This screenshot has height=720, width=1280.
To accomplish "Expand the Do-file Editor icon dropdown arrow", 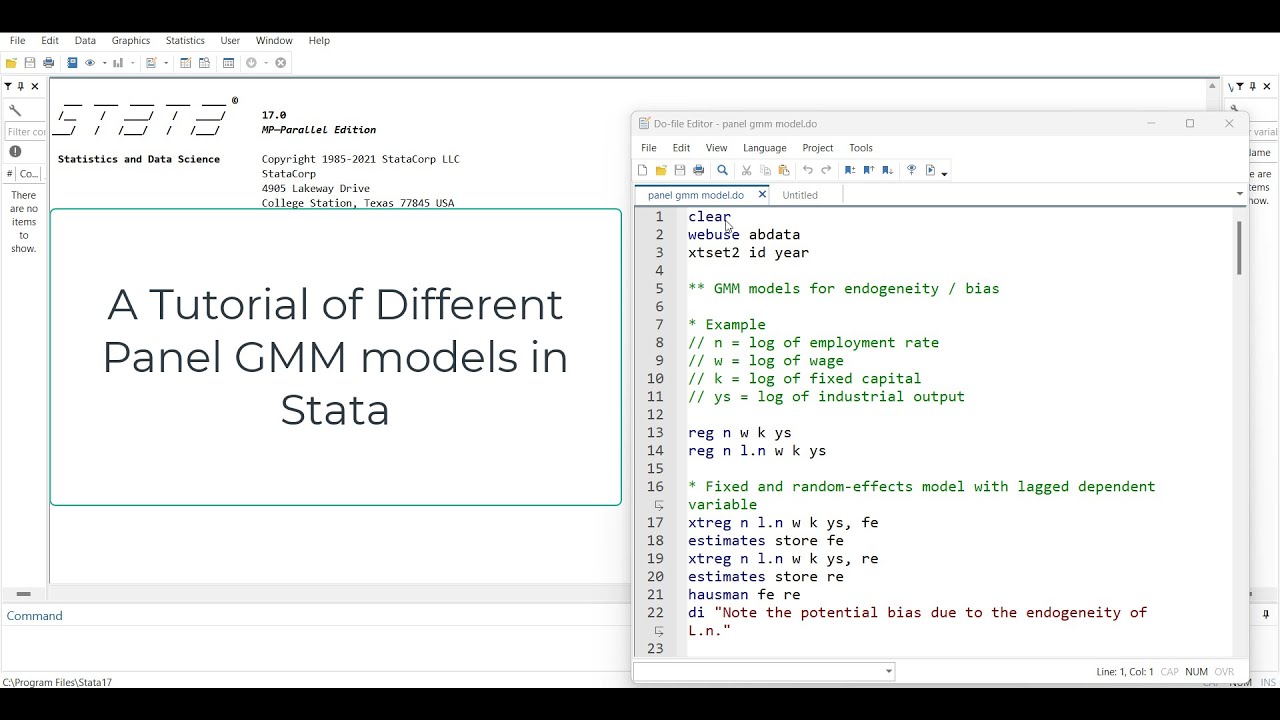I will click(x=165, y=63).
